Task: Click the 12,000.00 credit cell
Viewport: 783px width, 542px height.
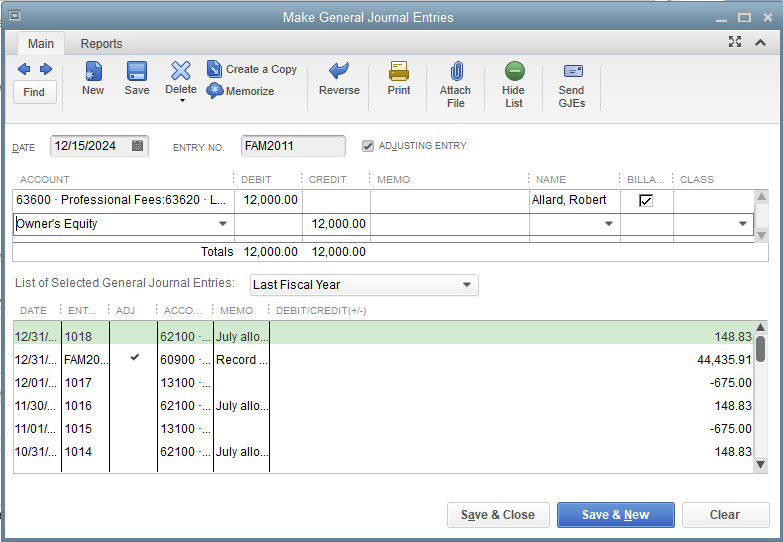Action: (x=337, y=224)
